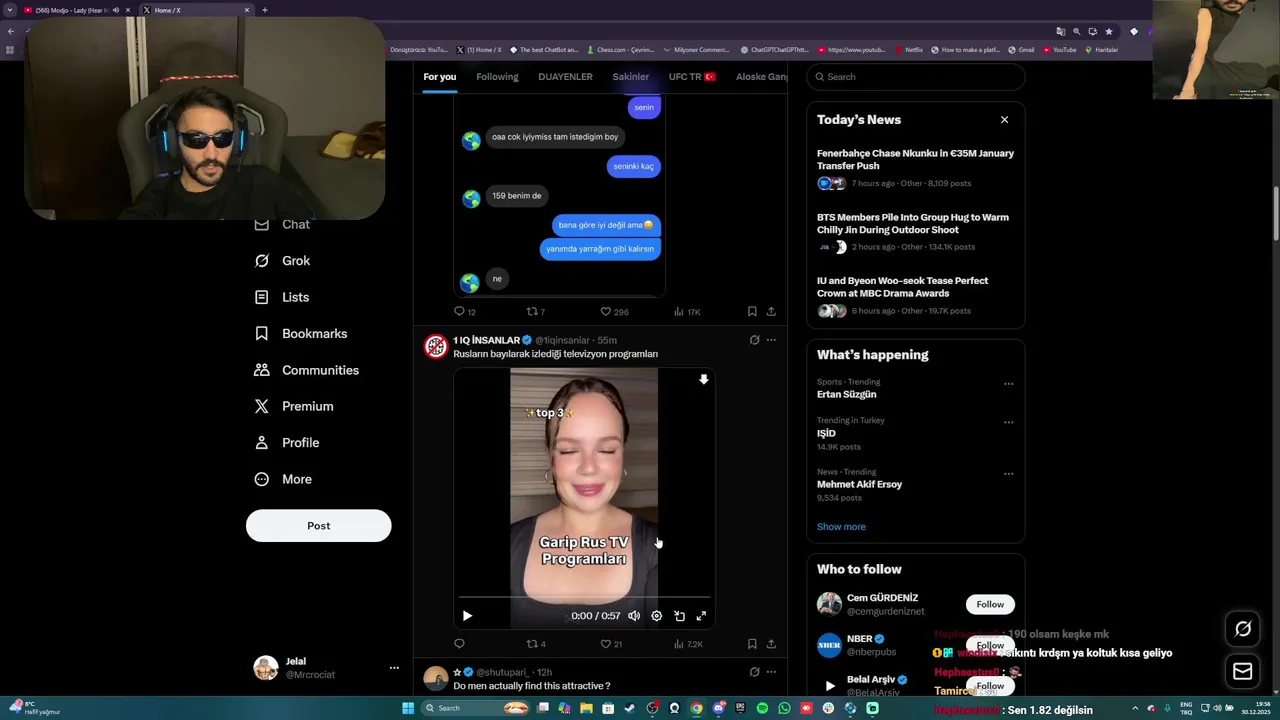This screenshot has width=1280, height=720.
Task: Open the Messages floating button
Action: pos(1243,672)
